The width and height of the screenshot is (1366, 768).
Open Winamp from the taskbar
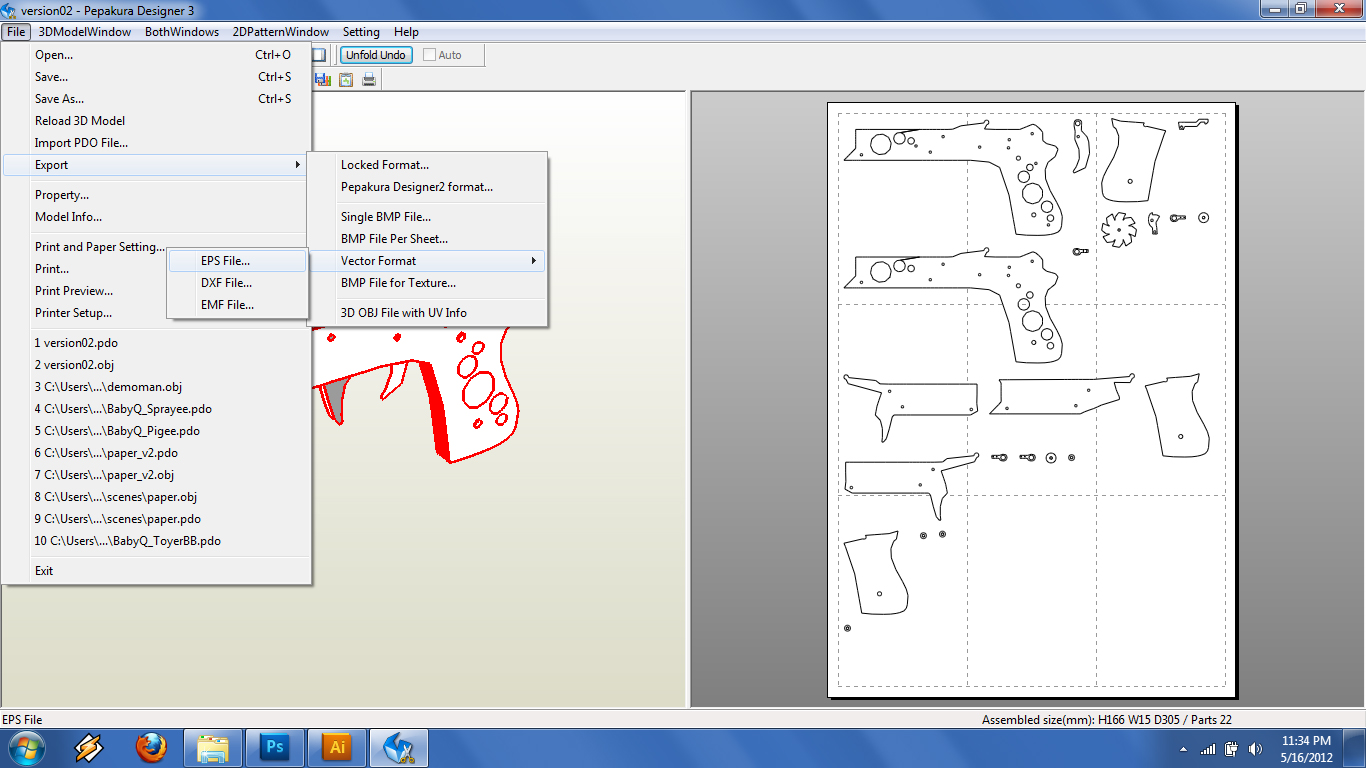[x=89, y=748]
